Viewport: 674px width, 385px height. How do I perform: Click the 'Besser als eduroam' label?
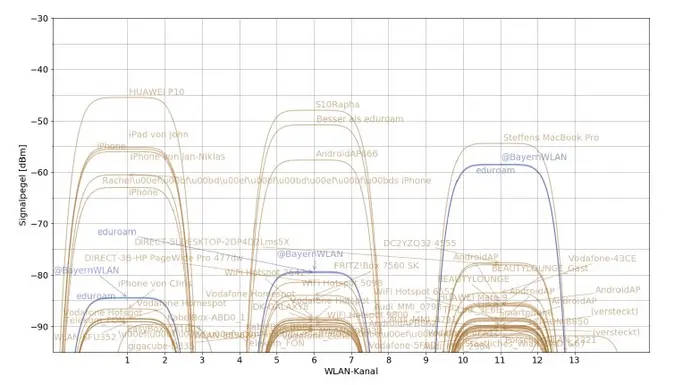click(x=360, y=119)
